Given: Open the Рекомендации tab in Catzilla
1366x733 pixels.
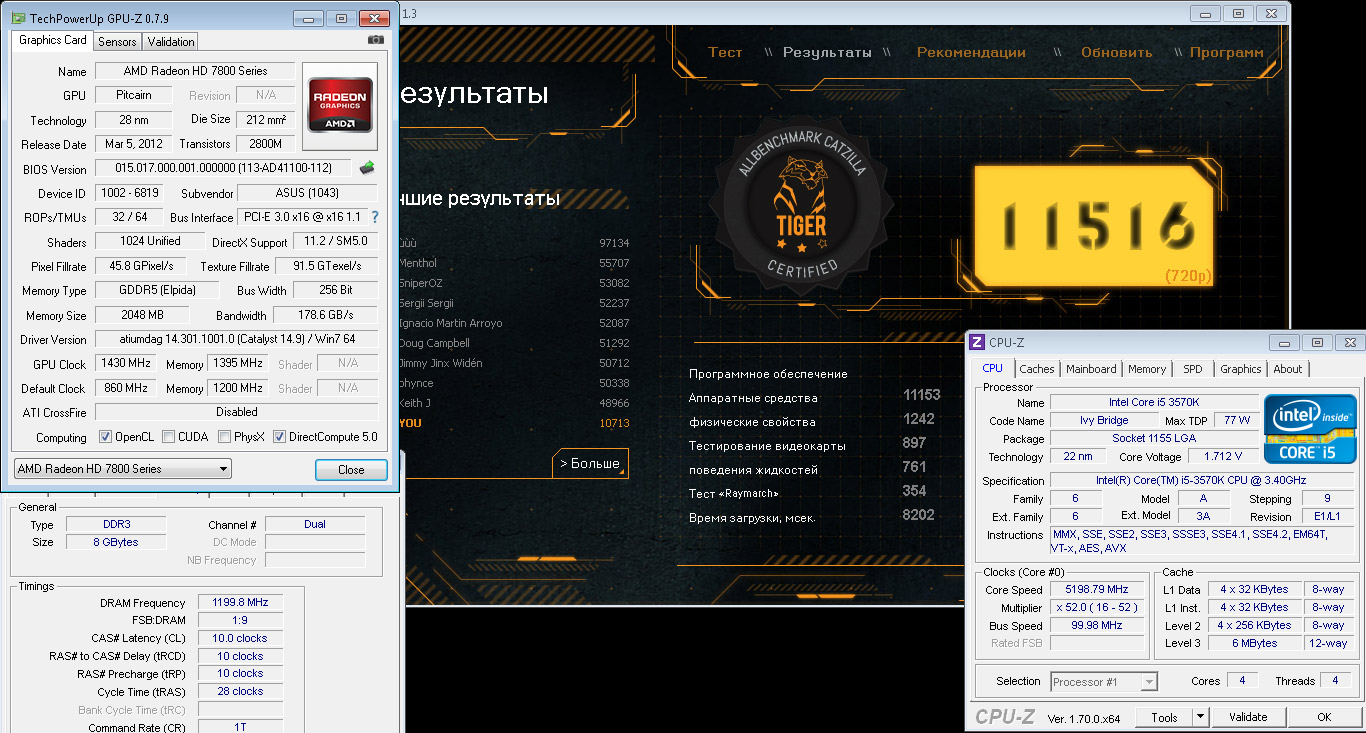Looking at the screenshot, I should [x=971, y=52].
